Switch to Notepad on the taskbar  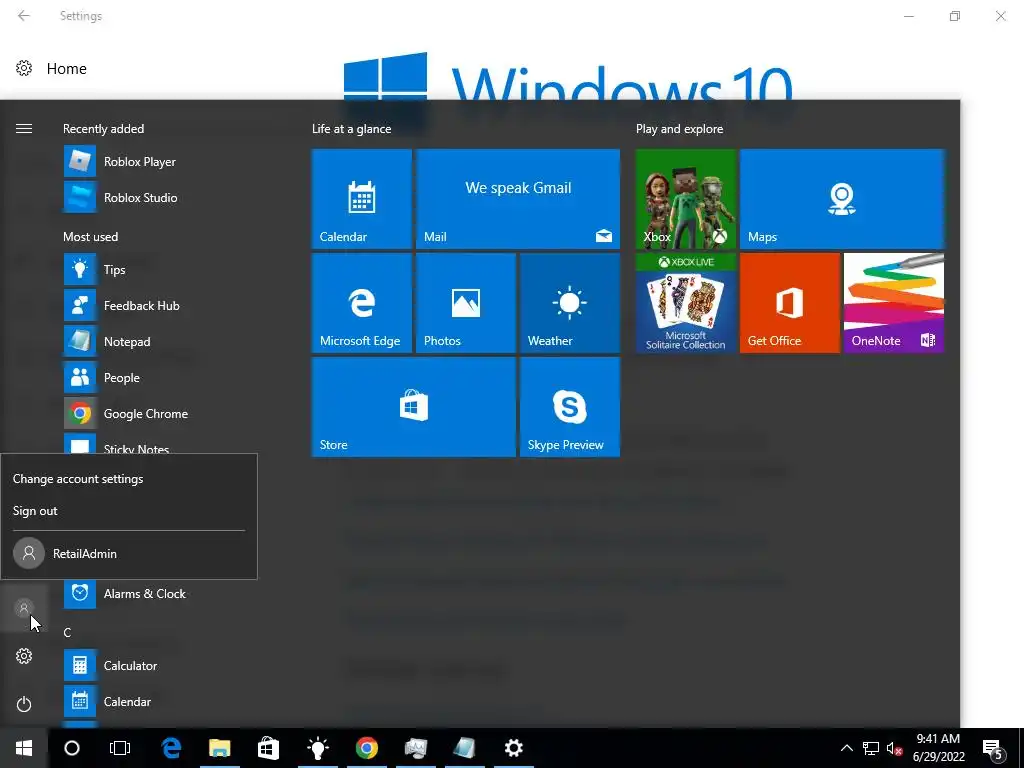(464, 748)
